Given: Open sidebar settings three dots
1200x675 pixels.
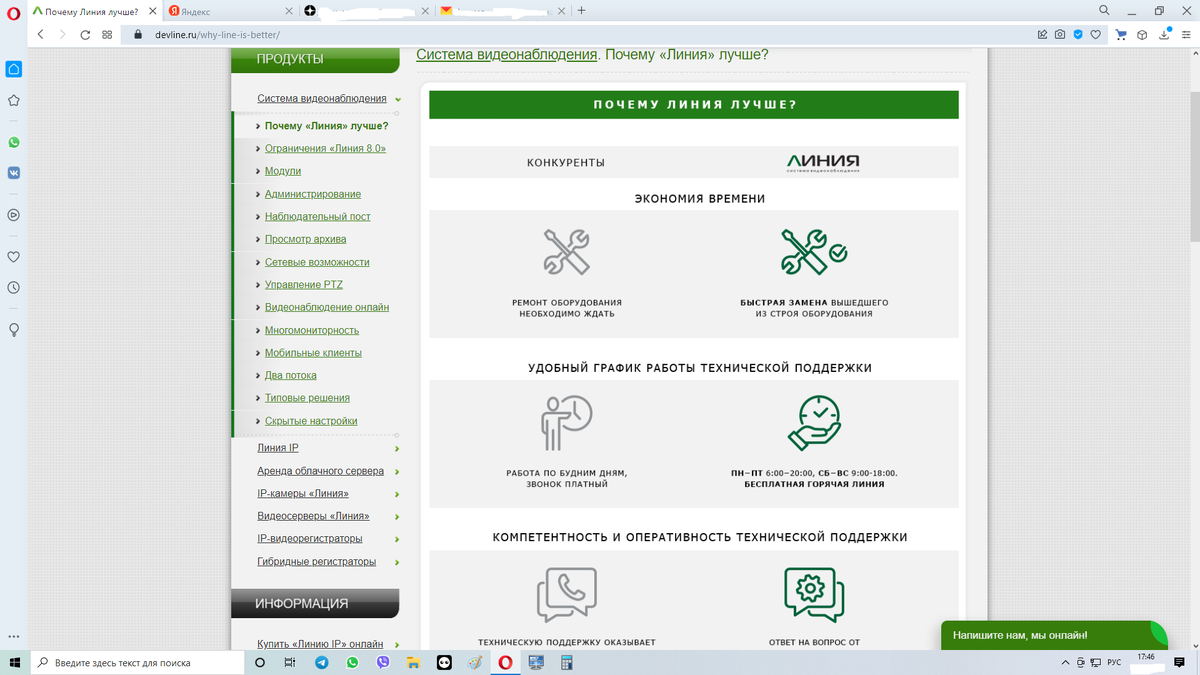Looking at the screenshot, I should 14,637.
